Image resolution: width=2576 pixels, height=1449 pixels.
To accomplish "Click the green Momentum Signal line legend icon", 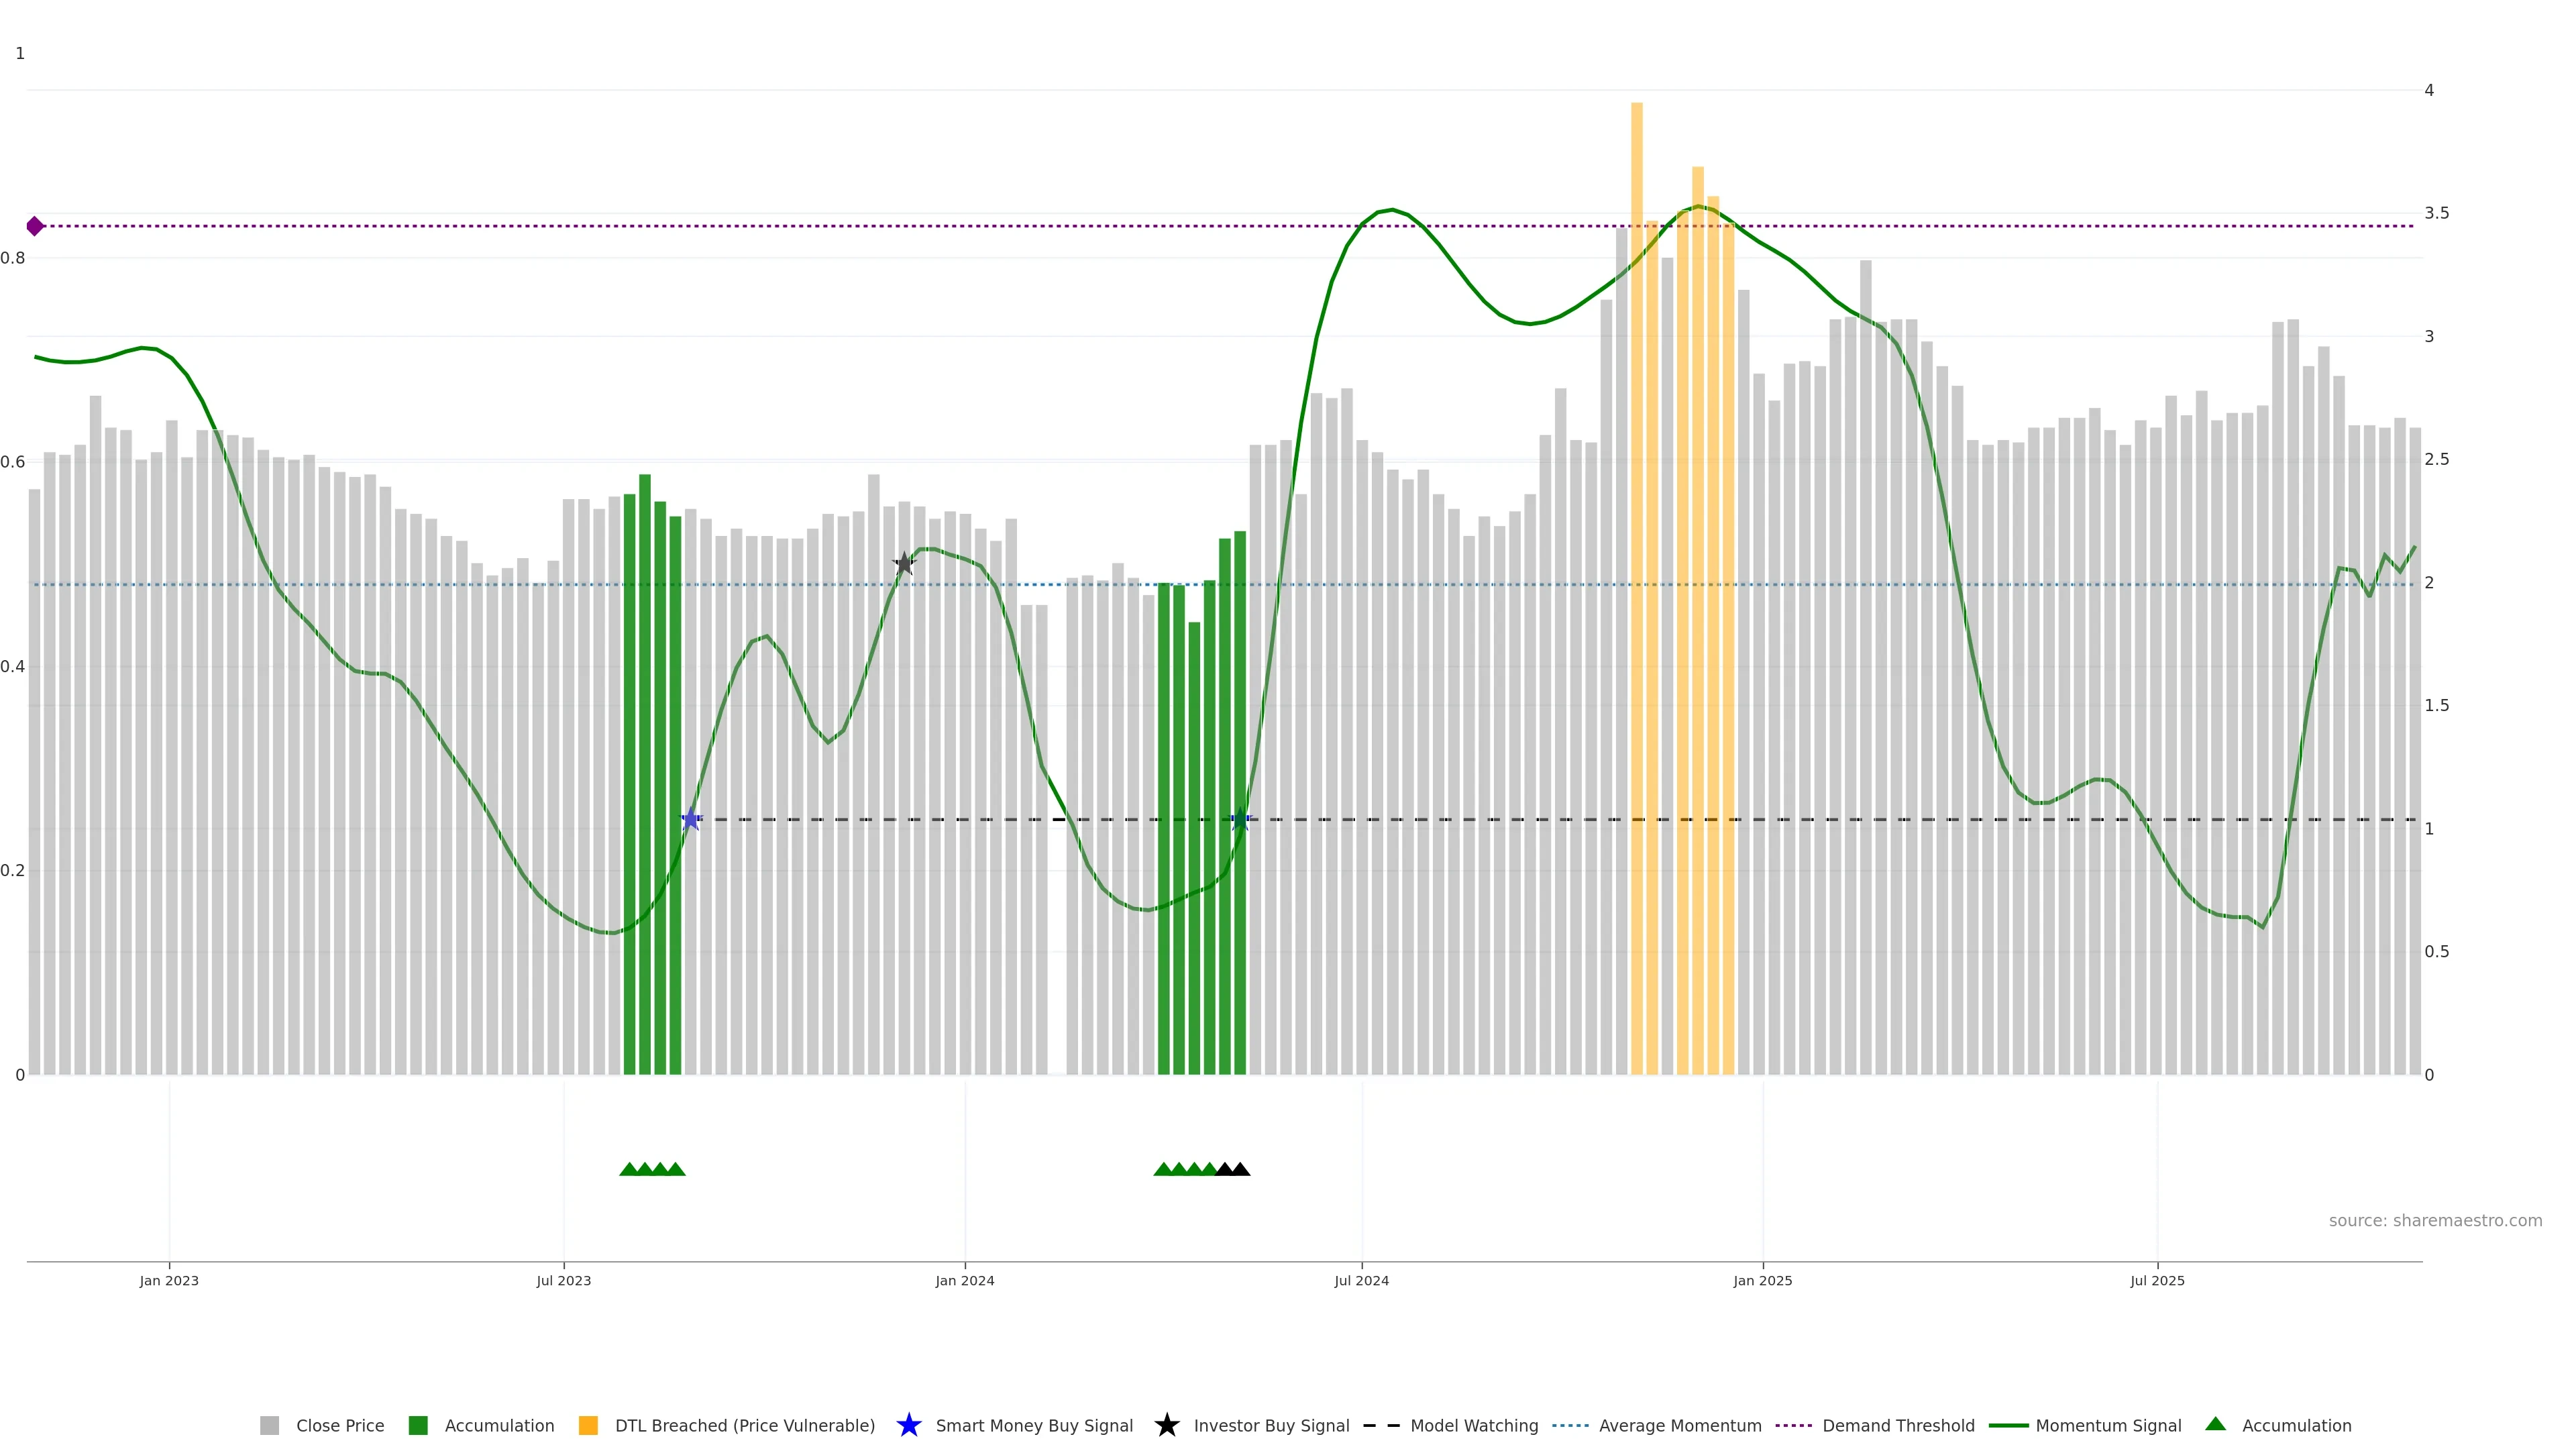I will coord(2008,1425).
